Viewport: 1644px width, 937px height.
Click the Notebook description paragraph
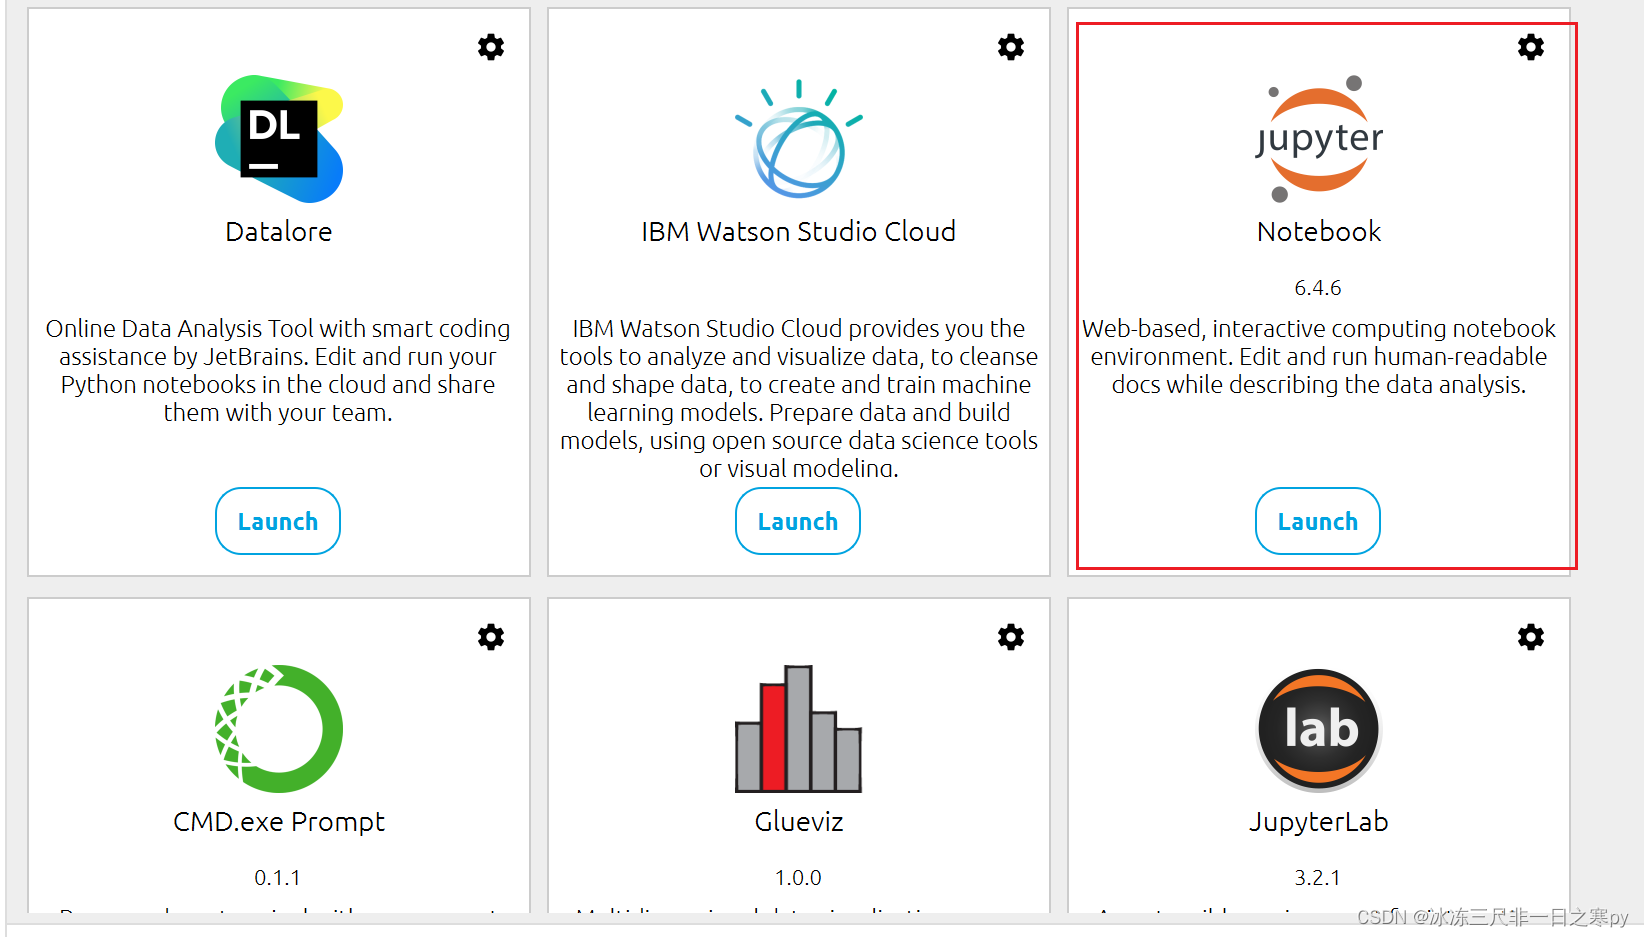(x=1319, y=357)
